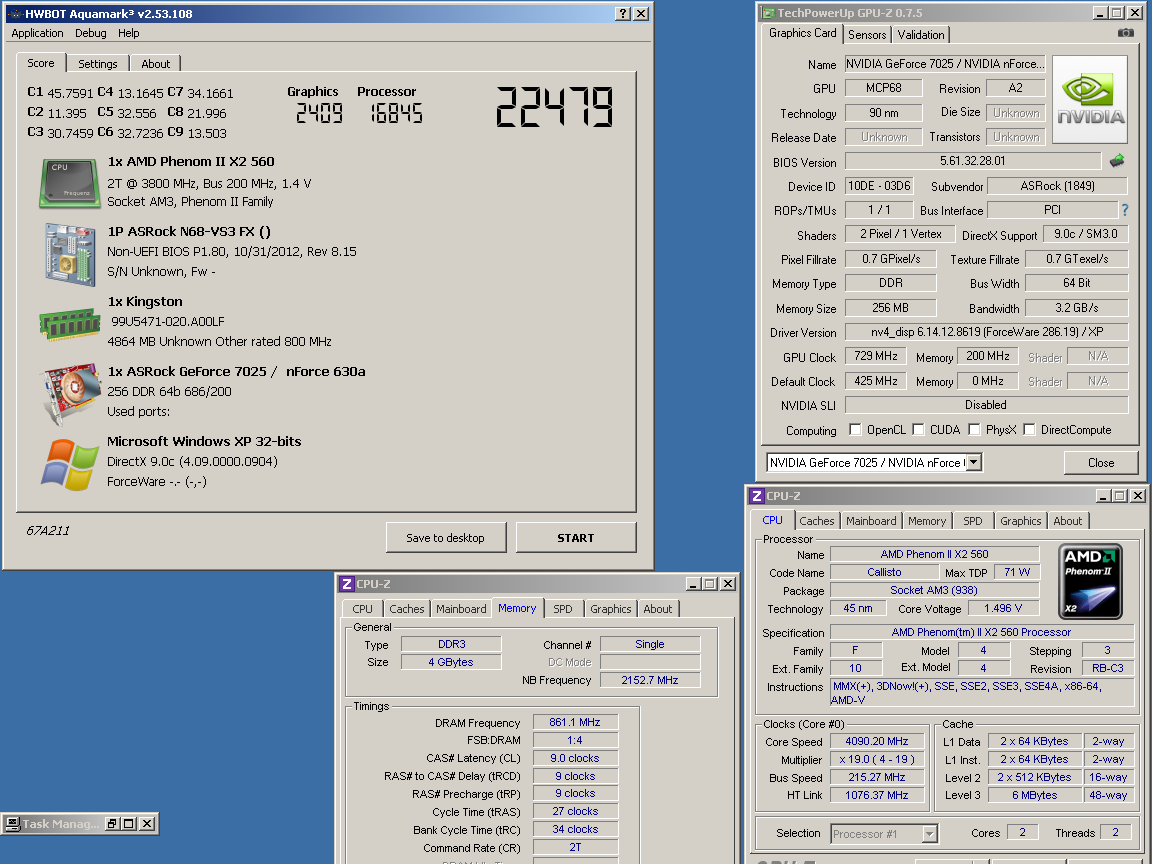1152x864 pixels.
Task: Click the BIOS save chip icon in GPU-Z
Action: coord(1117,160)
